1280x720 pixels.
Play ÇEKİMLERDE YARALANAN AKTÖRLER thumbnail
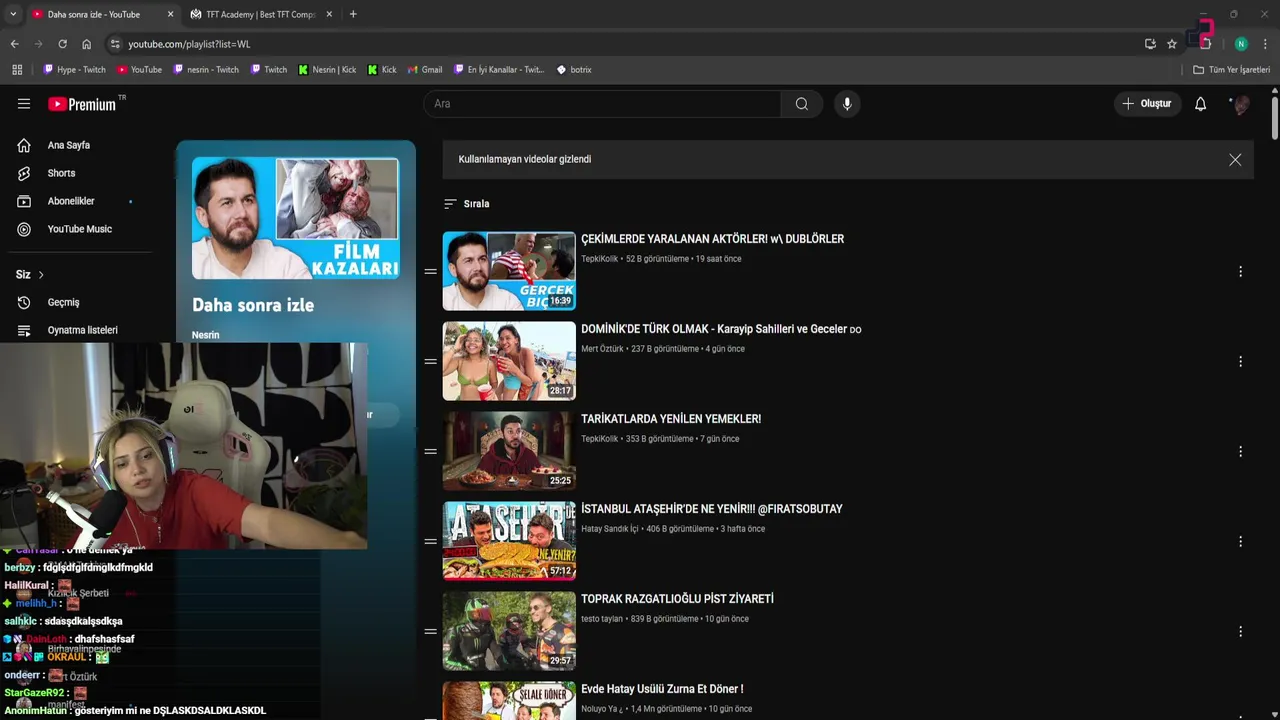[509, 271]
